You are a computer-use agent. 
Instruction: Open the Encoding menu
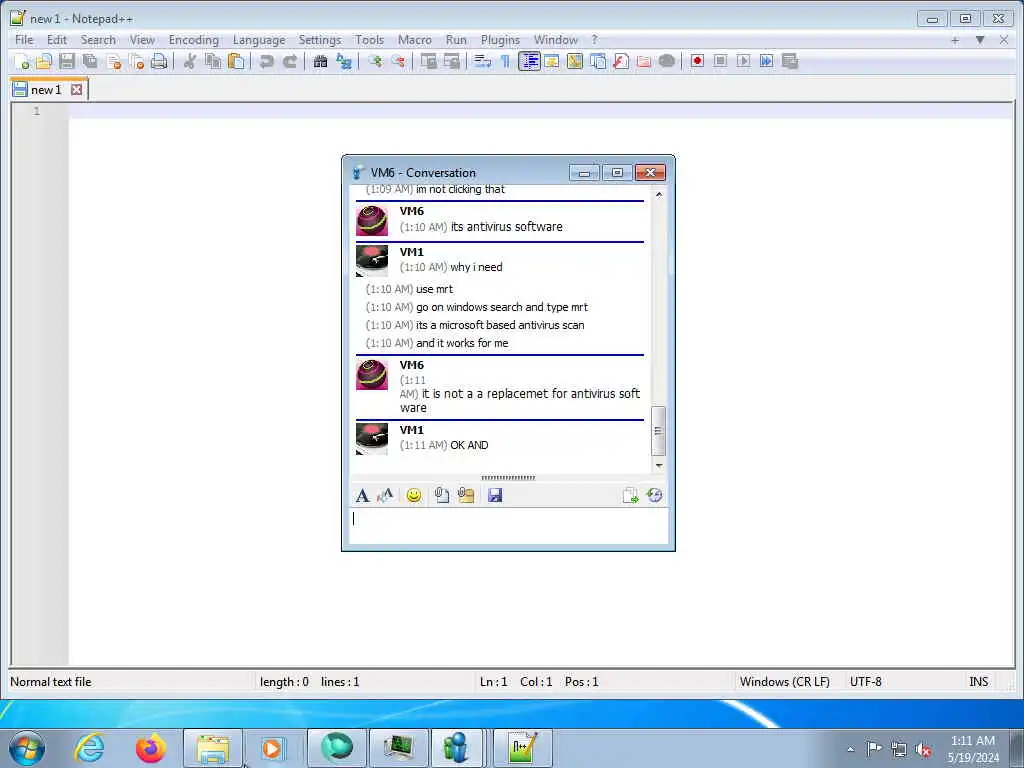194,40
